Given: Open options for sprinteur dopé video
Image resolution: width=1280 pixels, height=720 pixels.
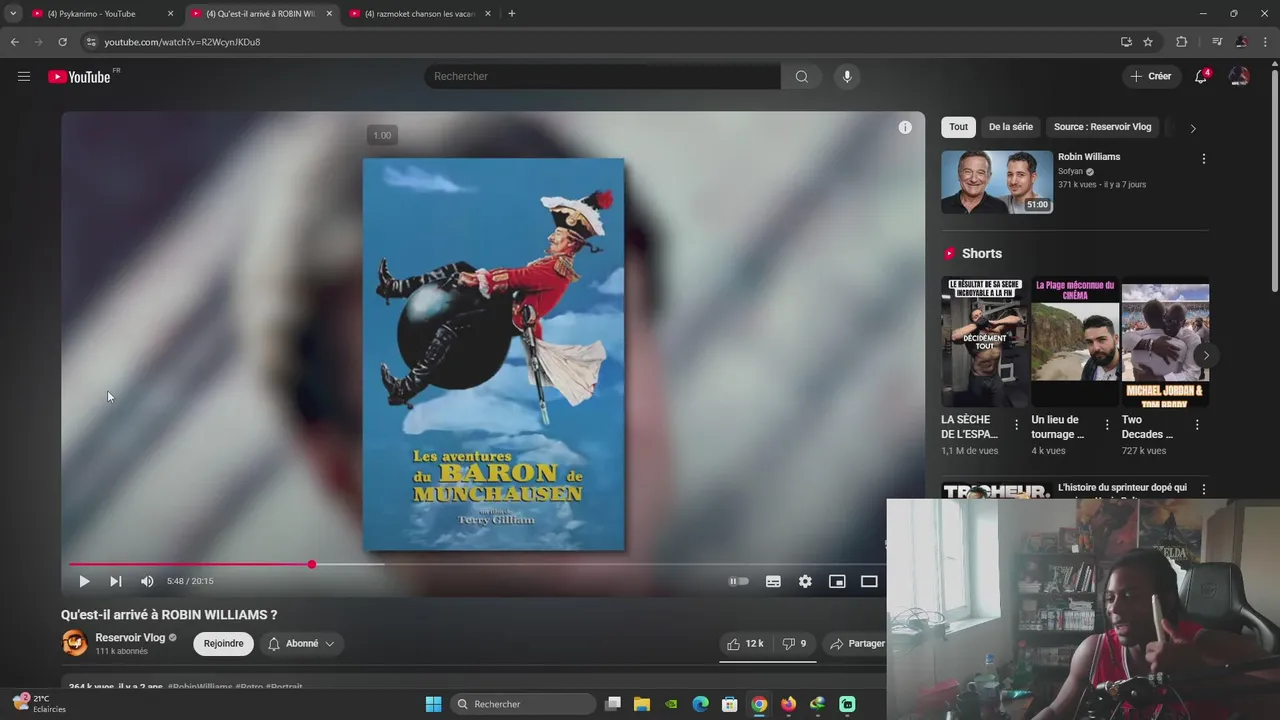Looking at the screenshot, I should click(1203, 490).
